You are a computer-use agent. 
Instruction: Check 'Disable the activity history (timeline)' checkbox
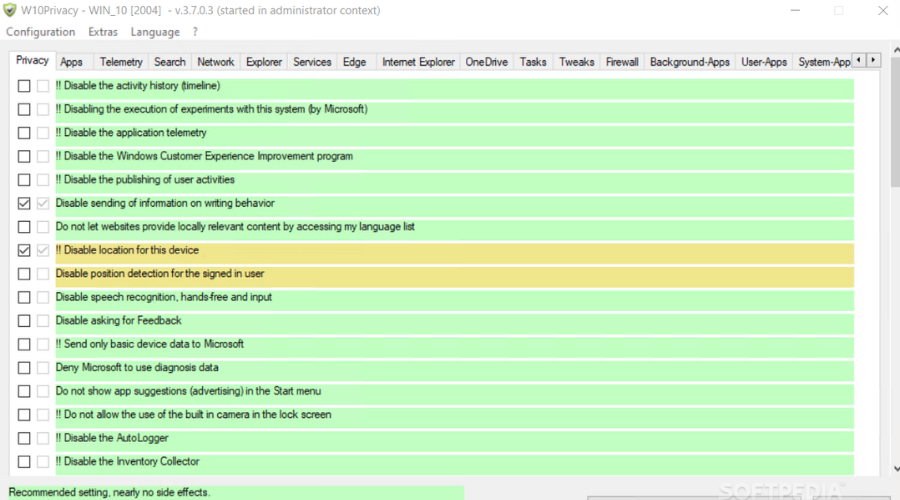point(24,86)
